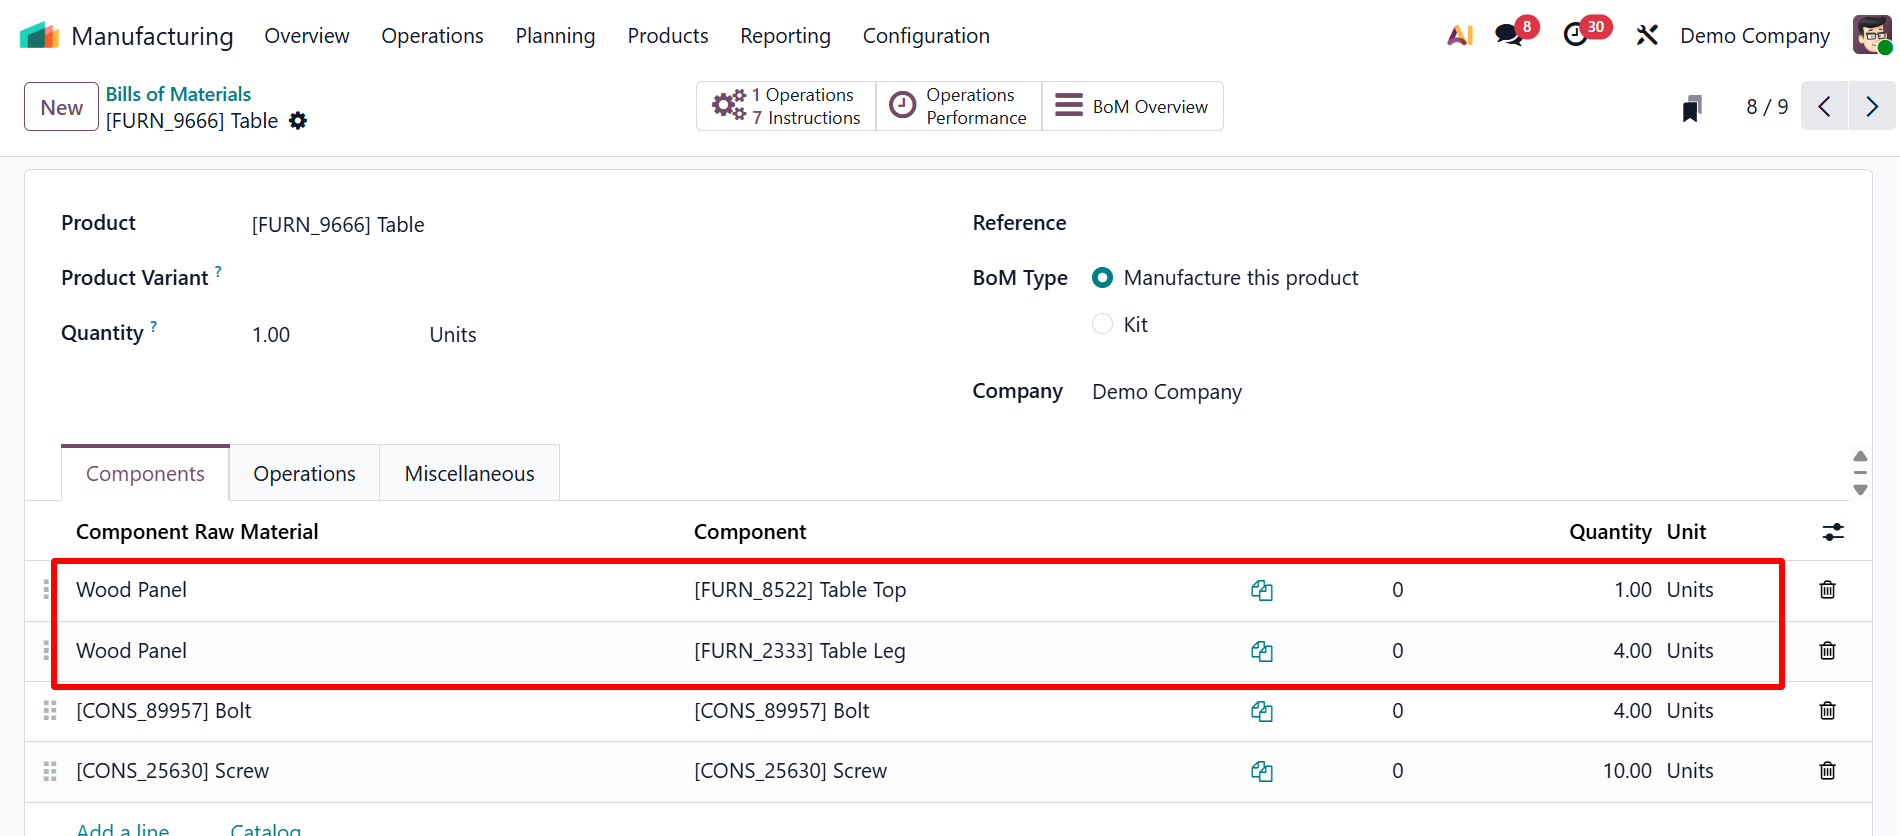Delete the Screw component row

[1827, 771]
